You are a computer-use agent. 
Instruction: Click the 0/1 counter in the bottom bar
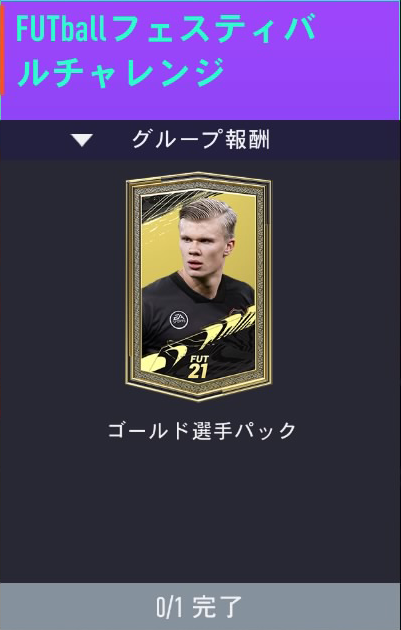click(169, 607)
